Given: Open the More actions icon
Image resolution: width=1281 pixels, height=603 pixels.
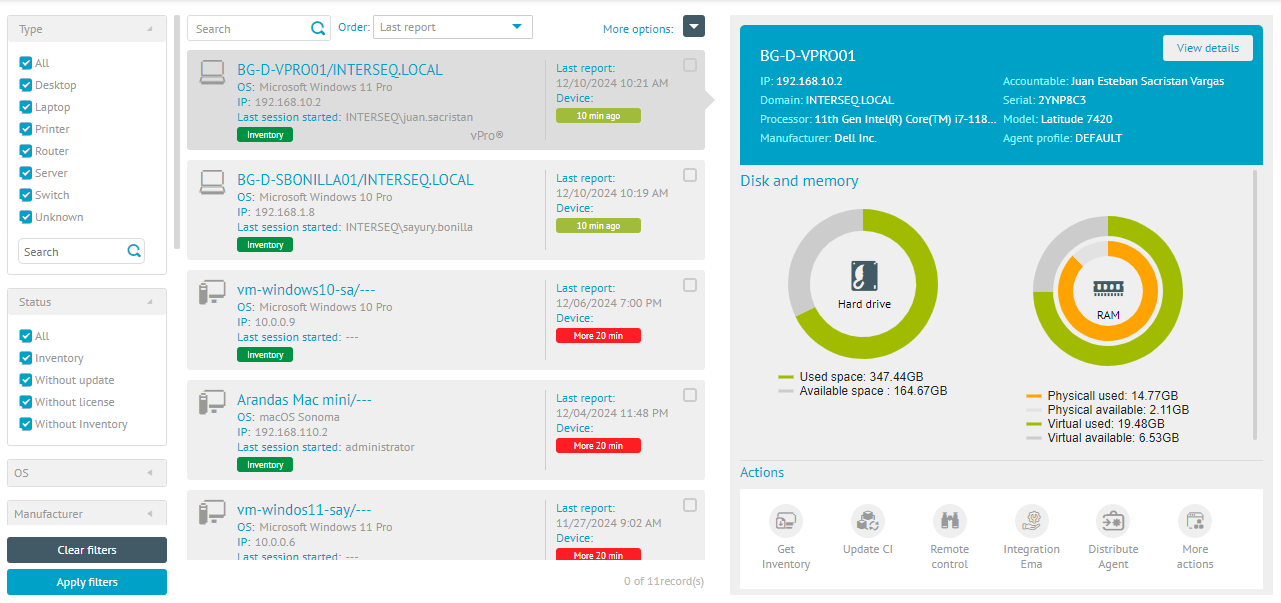Looking at the screenshot, I should (1195, 521).
